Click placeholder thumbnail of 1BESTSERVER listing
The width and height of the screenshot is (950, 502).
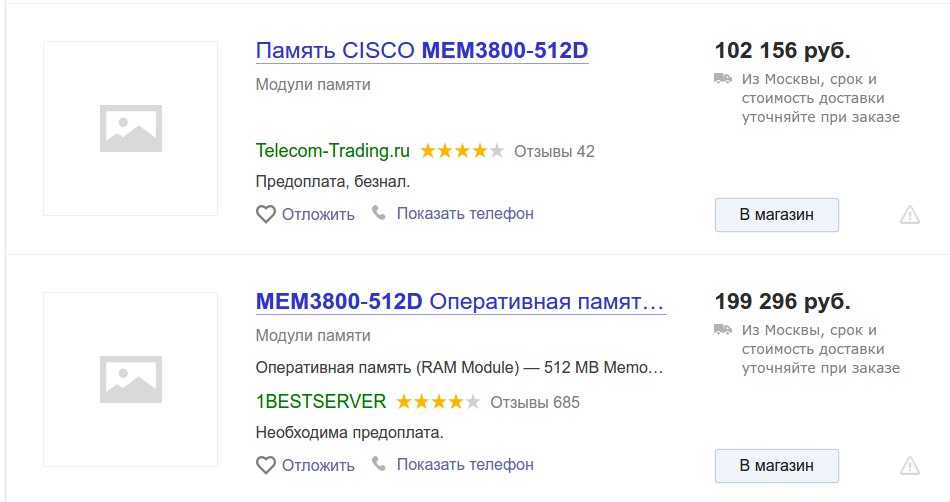pos(130,380)
